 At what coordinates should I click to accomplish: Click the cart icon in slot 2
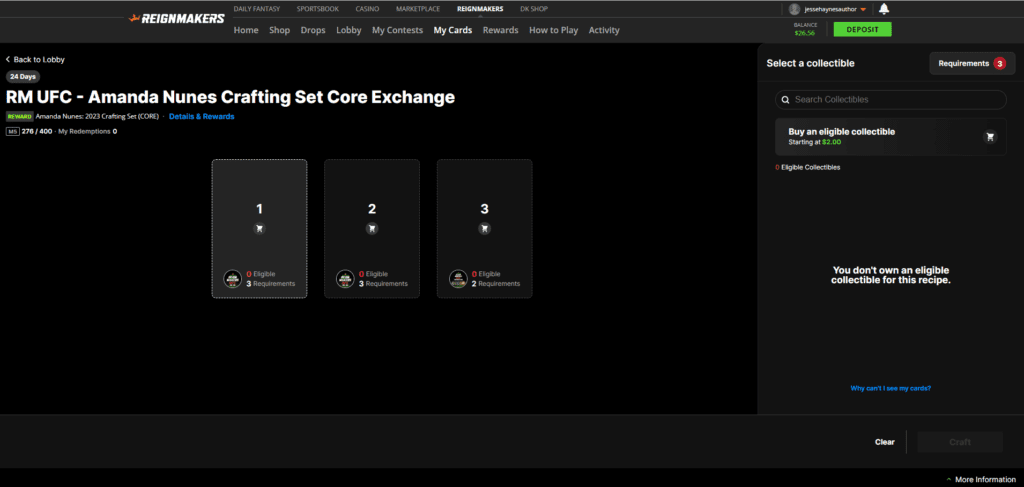pos(372,228)
